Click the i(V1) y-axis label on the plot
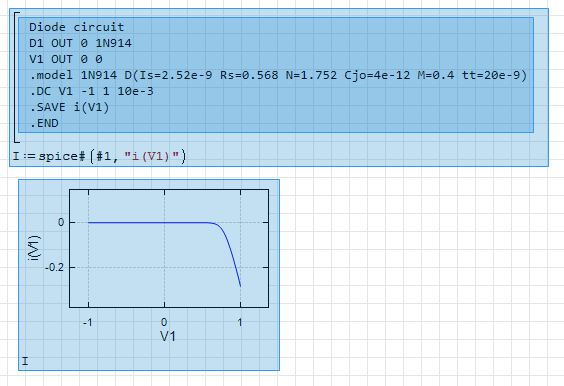The height and width of the screenshot is (386, 564). click(x=35, y=248)
